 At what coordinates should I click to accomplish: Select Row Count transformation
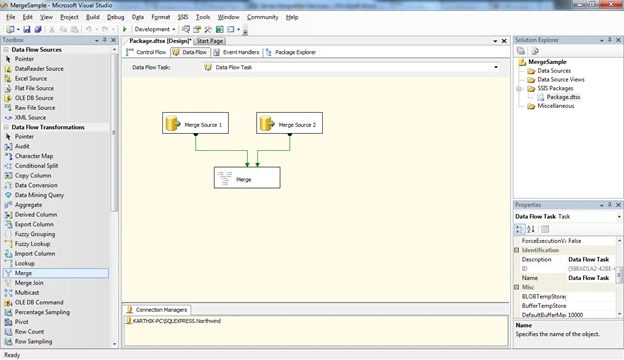tap(29, 331)
